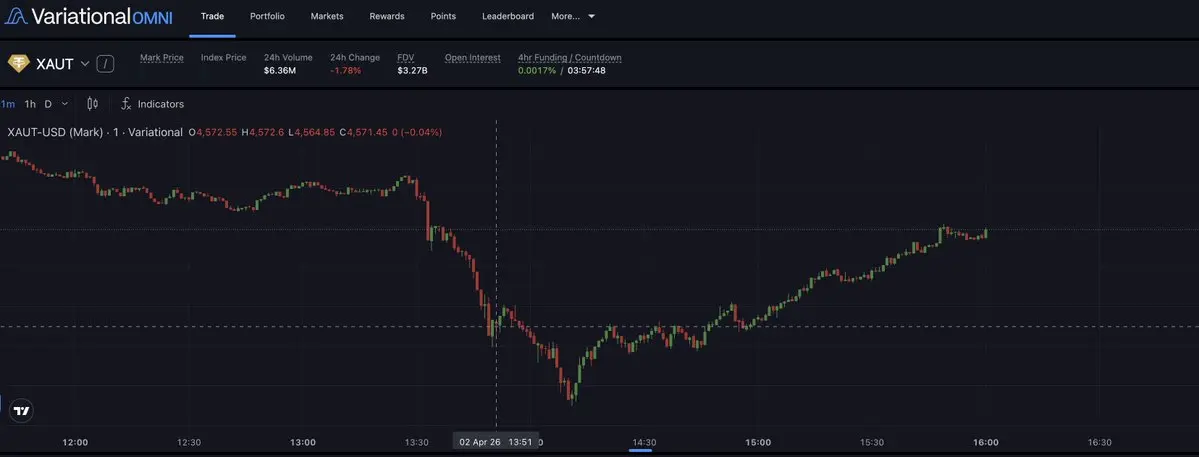1199x457 pixels.
Task: Click the Index Price label
Action: pos(223,57)
